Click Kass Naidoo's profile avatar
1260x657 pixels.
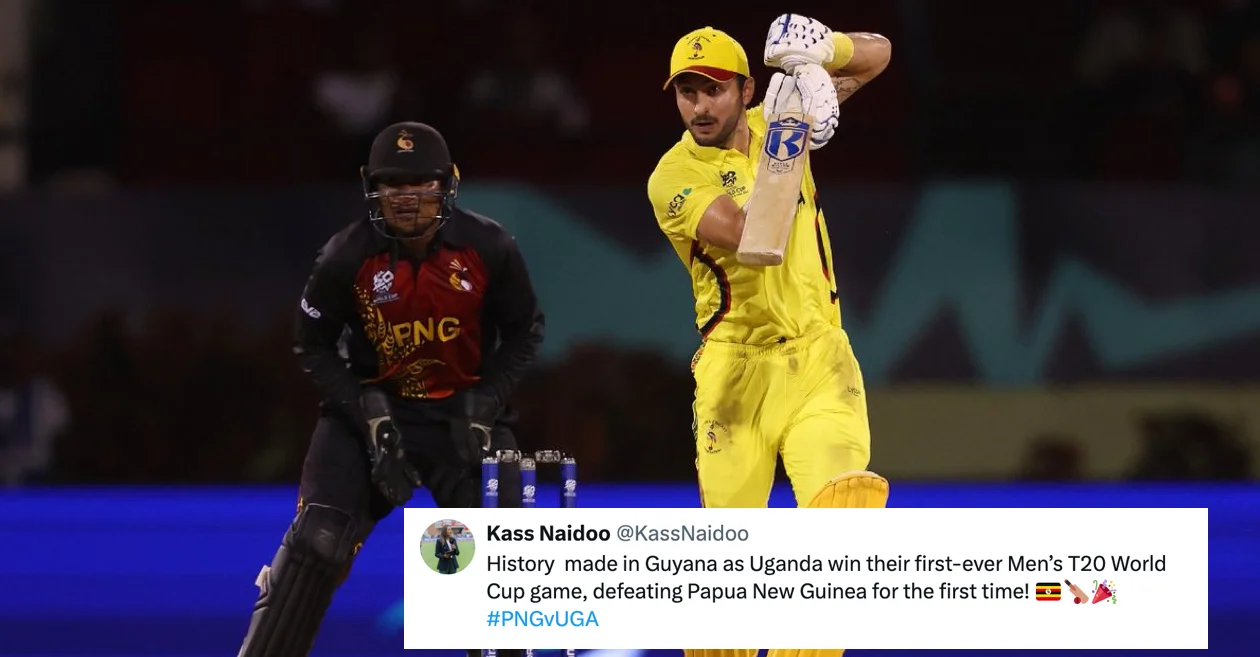point(447,546)
